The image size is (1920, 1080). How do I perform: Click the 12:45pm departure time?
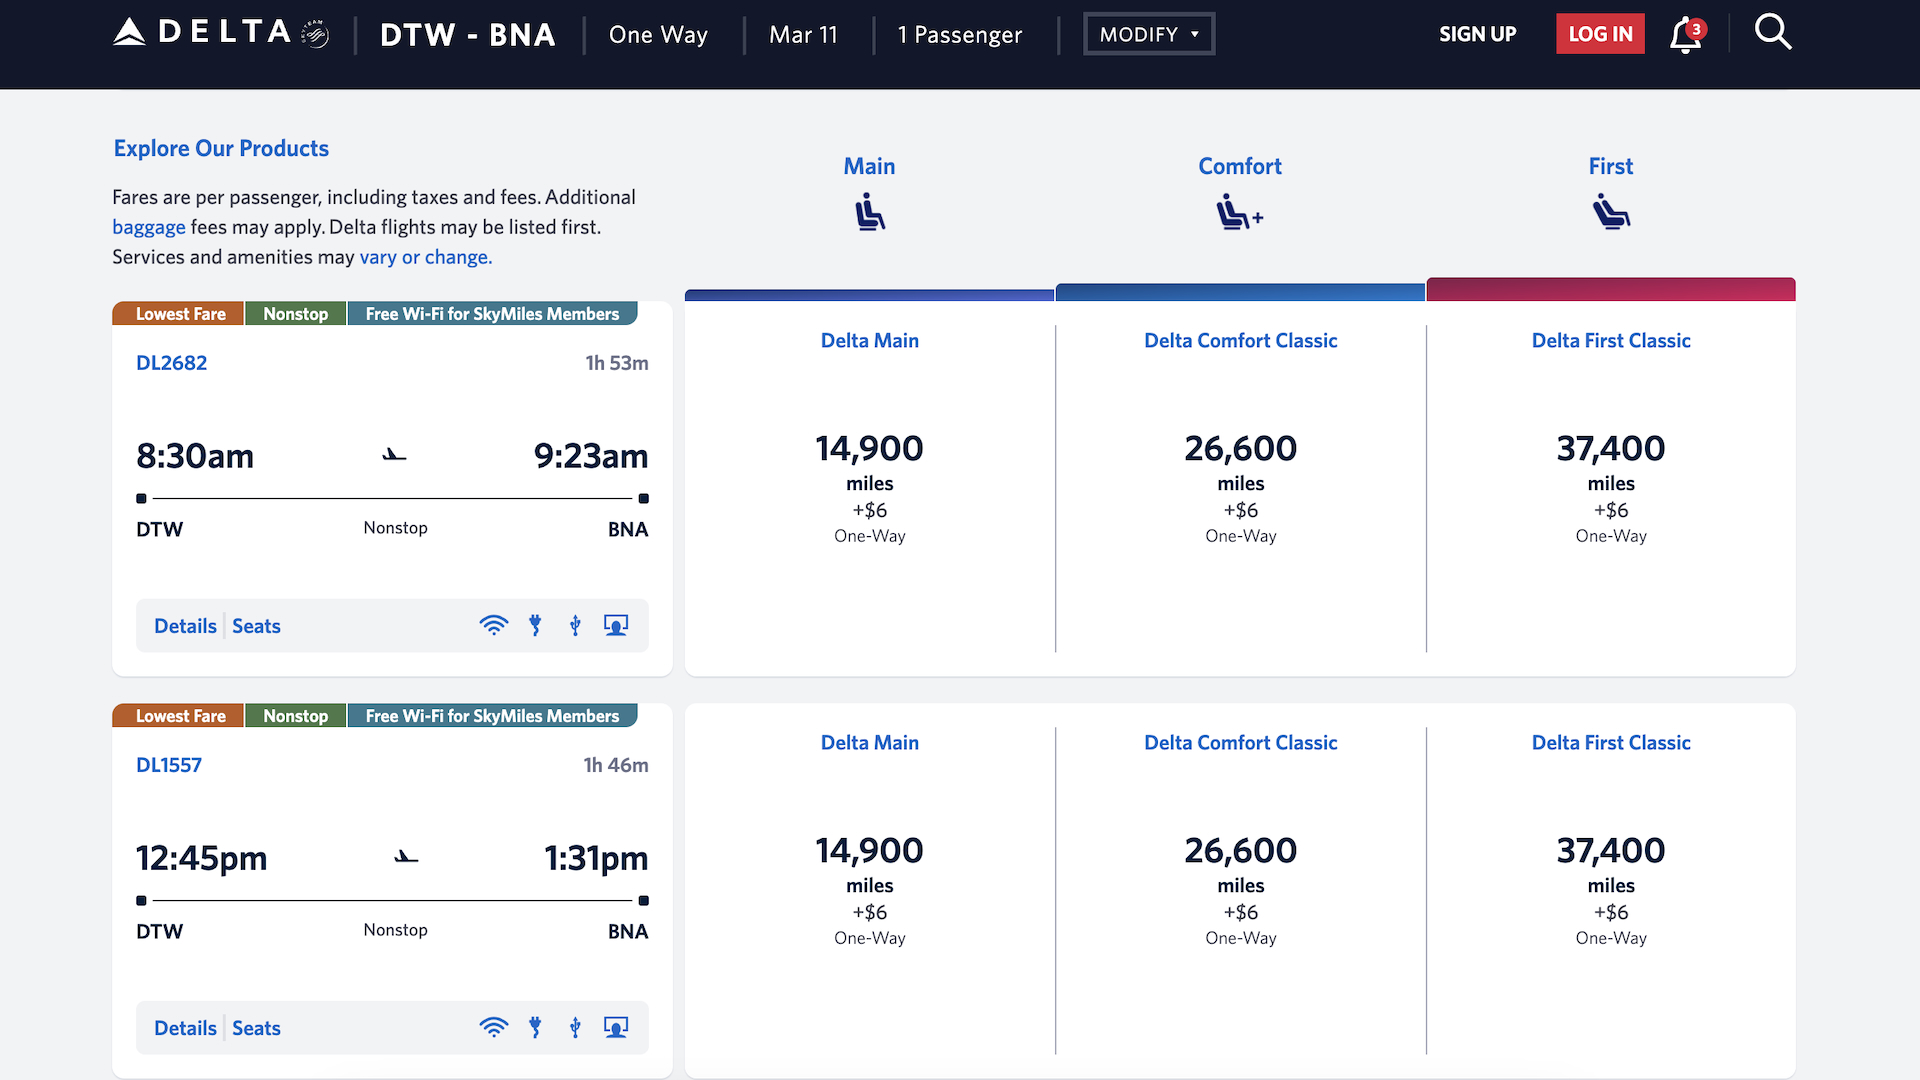[x=202, y=858]
